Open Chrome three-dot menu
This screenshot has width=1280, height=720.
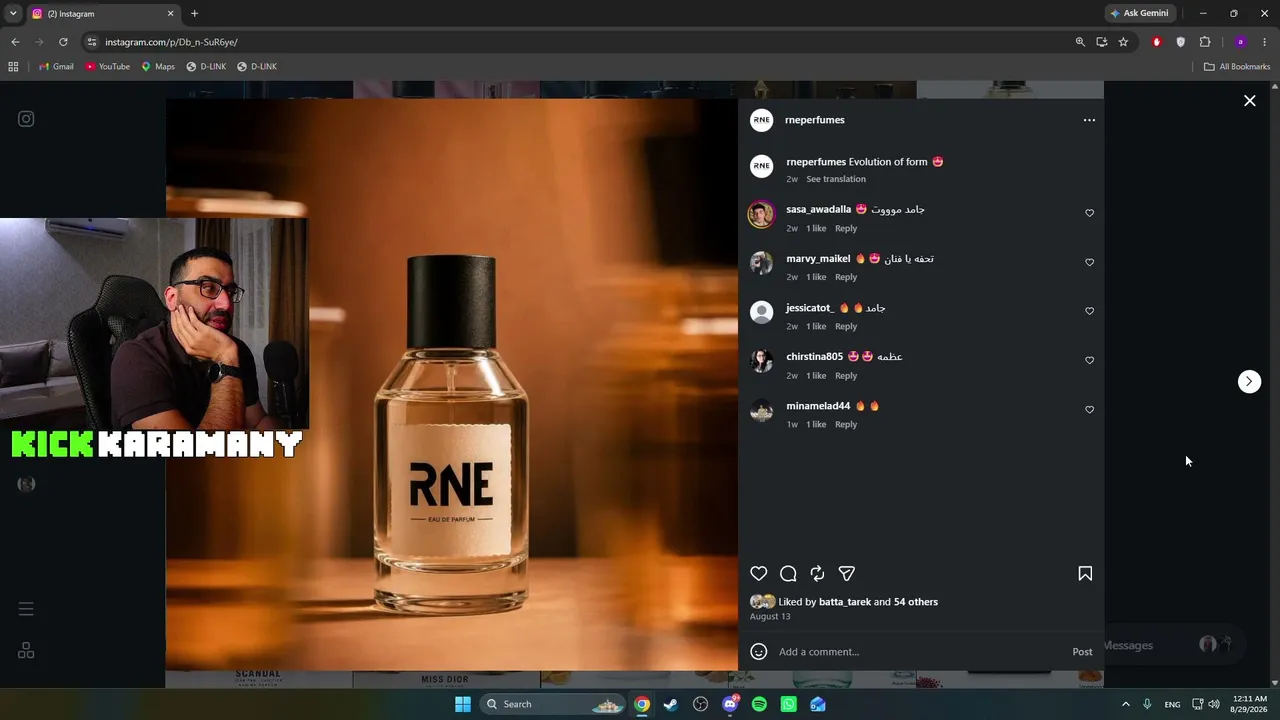coord(1264,42)
